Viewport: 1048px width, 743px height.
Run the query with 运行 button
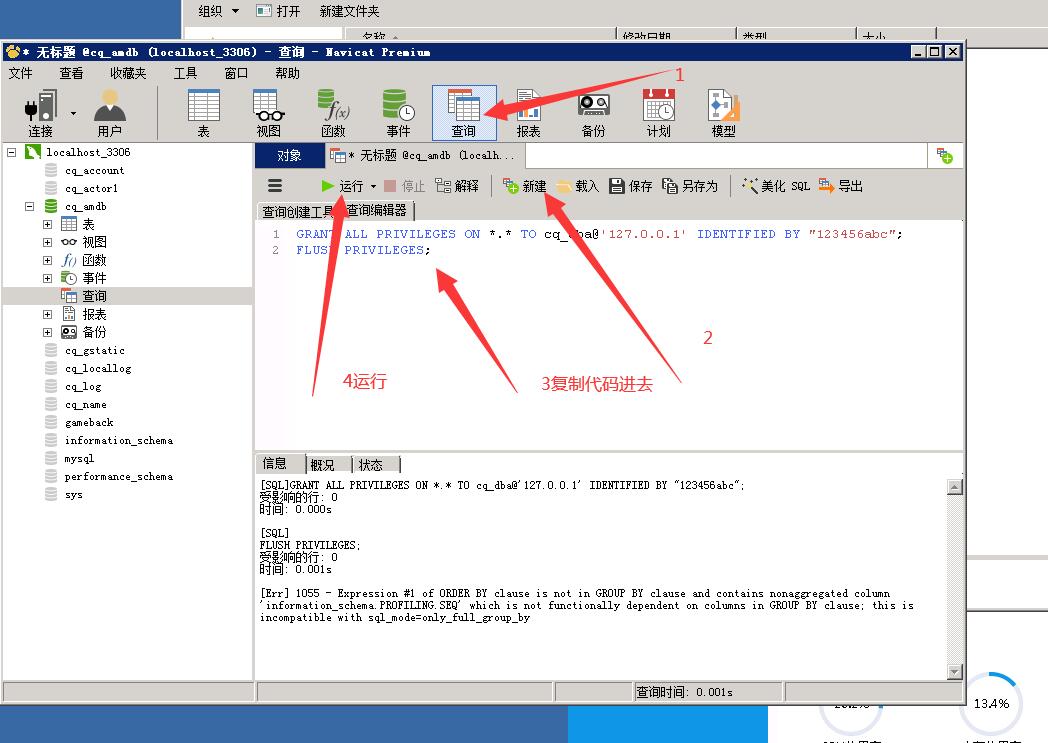(x=342, y=186)
